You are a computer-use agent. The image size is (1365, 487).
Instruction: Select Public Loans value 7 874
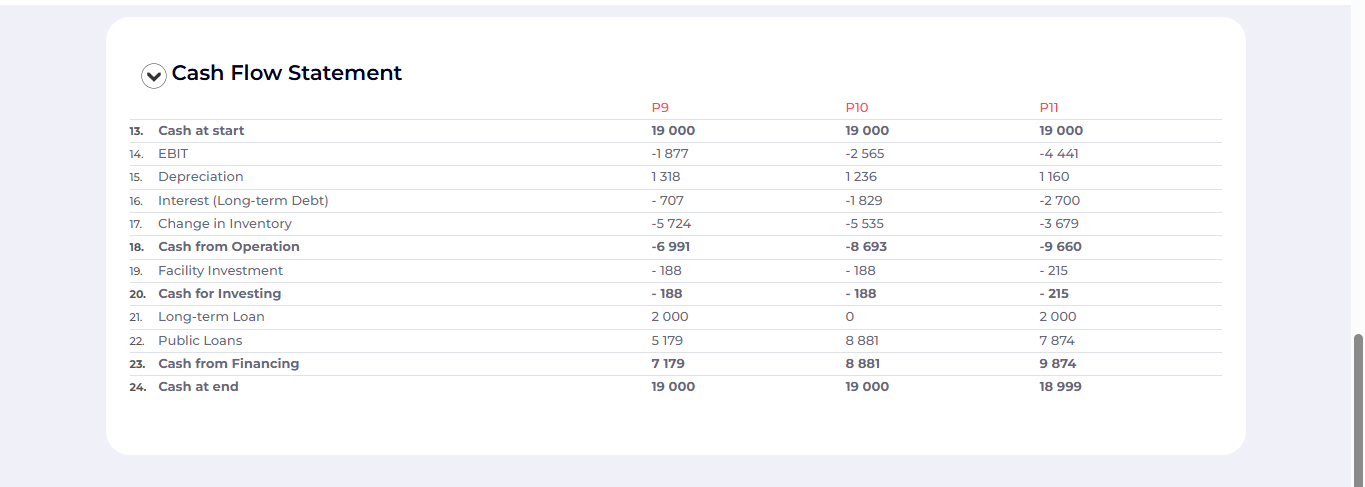point(1057,341)
